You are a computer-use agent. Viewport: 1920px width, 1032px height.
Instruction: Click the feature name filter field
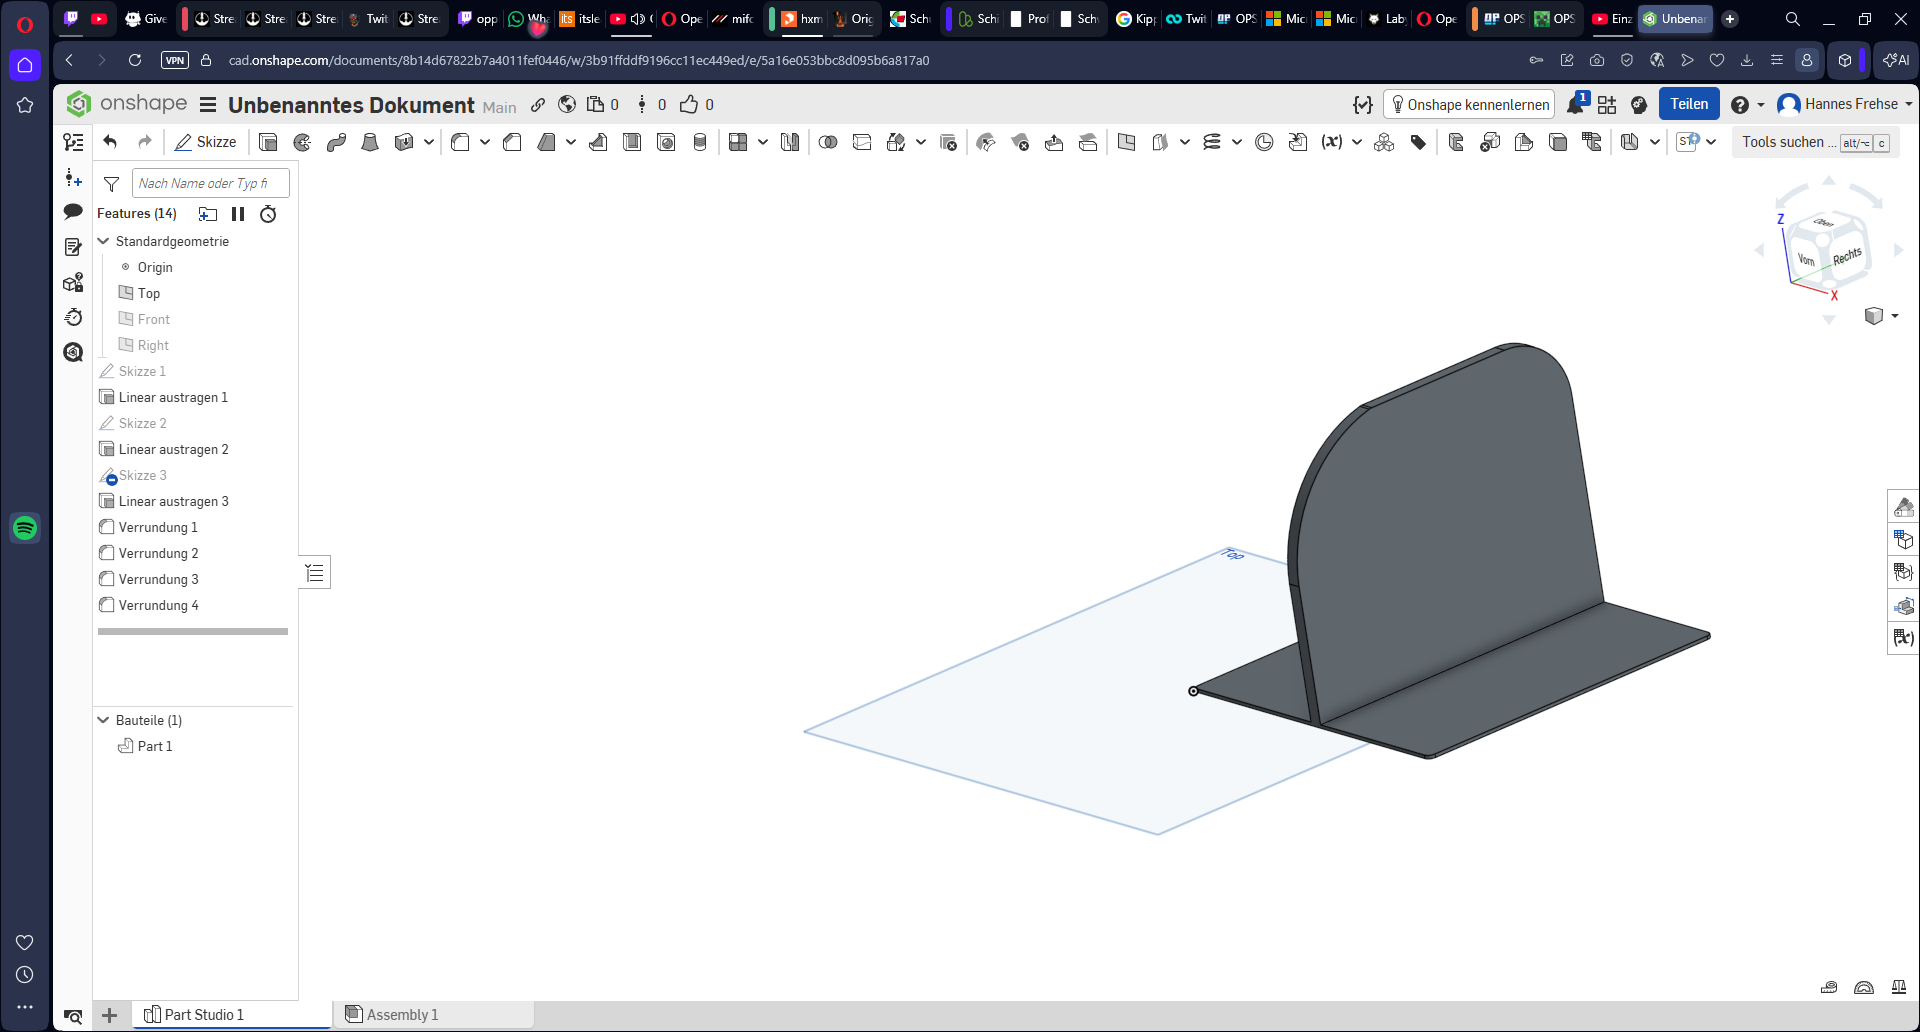(x=210, y=183)
